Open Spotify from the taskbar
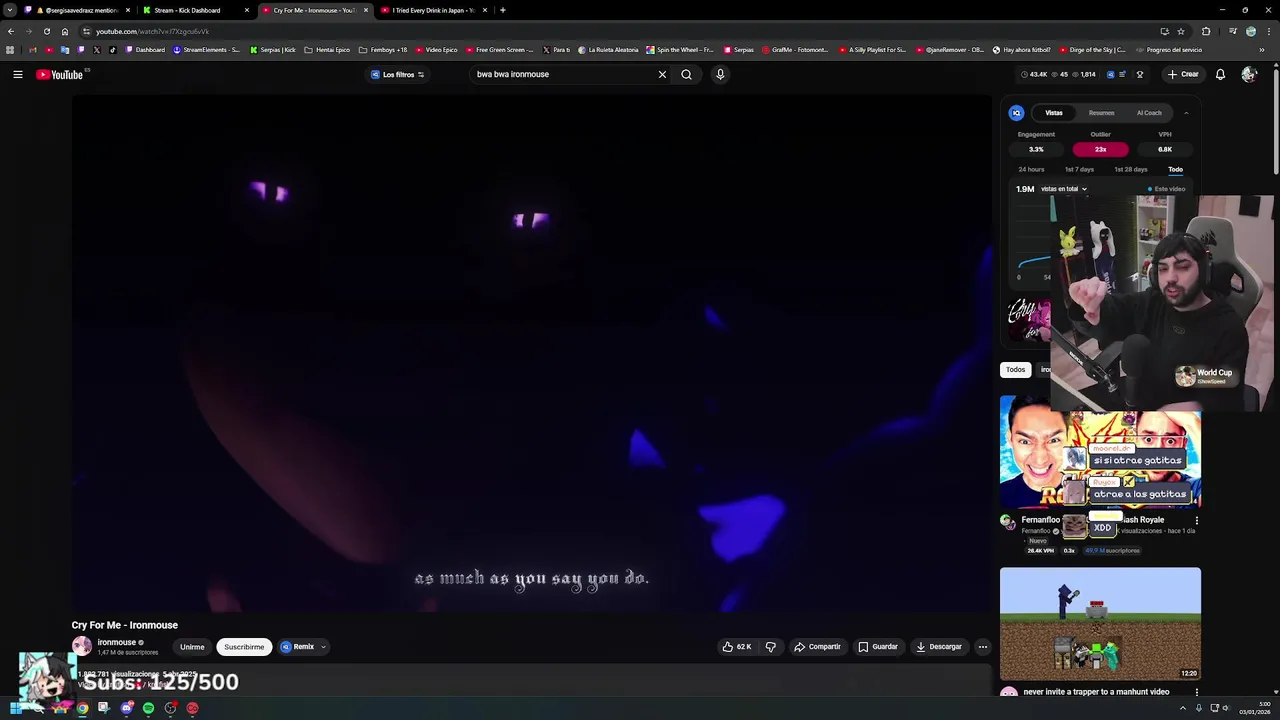Viewport: 1280px width, 720px height. coord(148,708)
